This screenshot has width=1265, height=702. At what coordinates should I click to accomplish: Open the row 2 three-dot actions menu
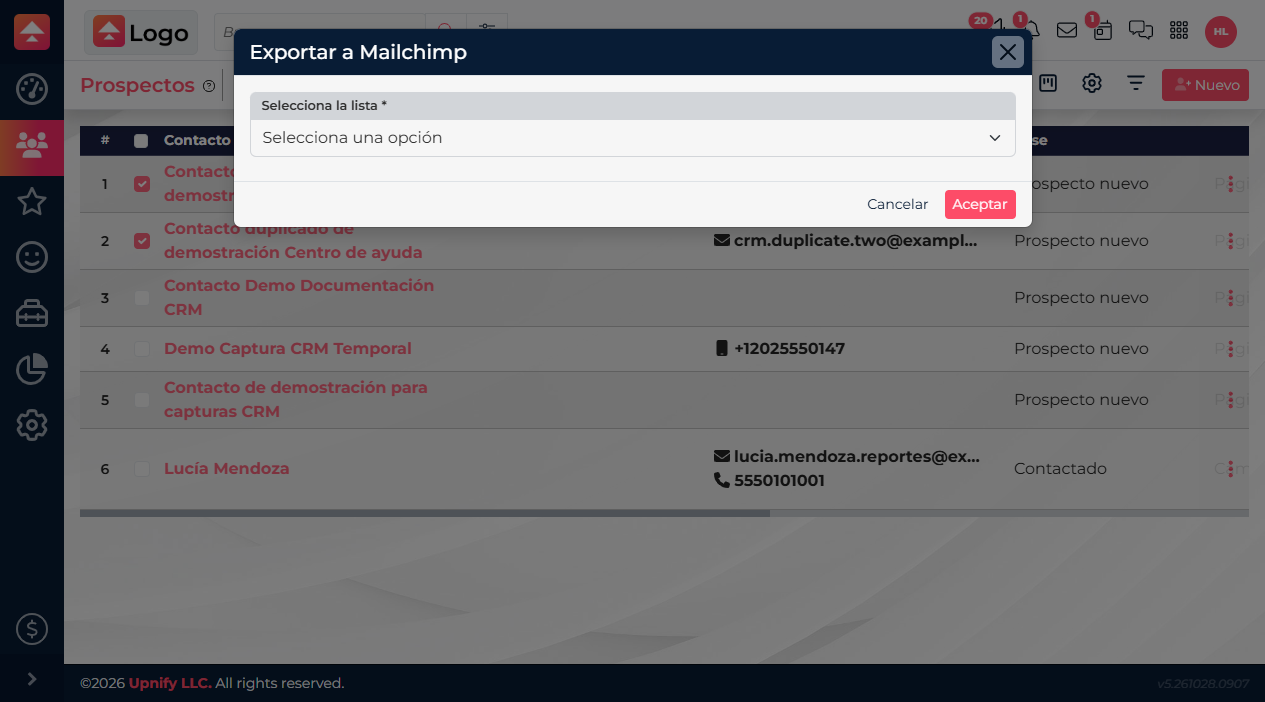click(1232, 241)
